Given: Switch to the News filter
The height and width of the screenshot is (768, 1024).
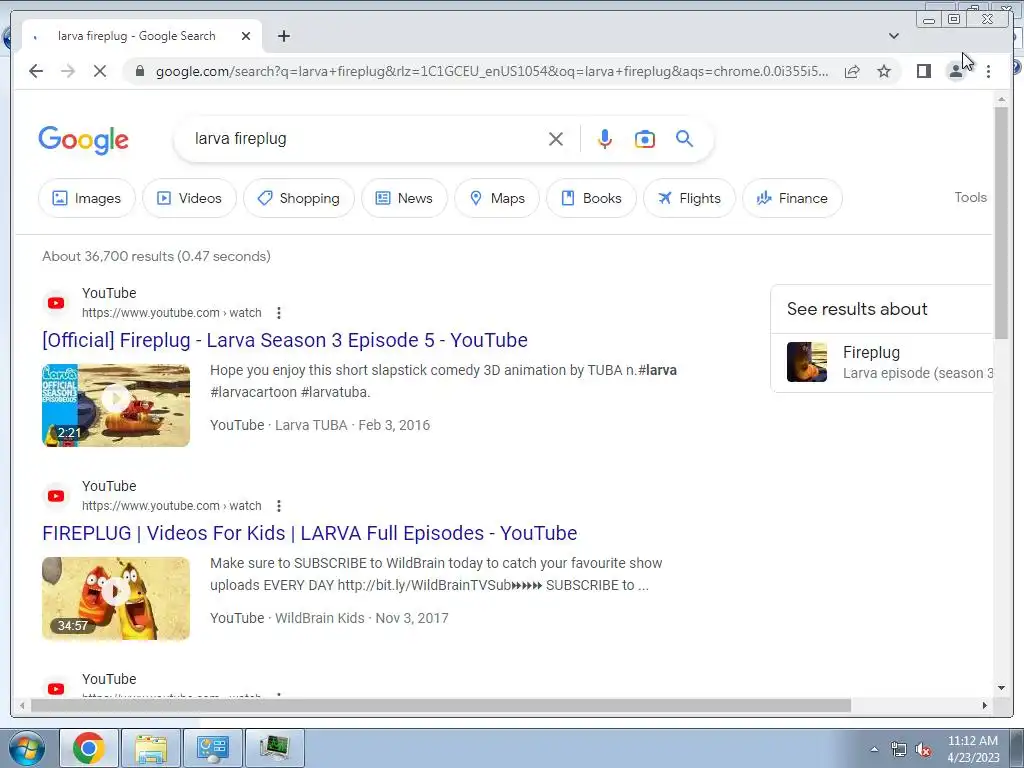Looking at the screenshot, I should pyautogui.click(x=404, y=198).
